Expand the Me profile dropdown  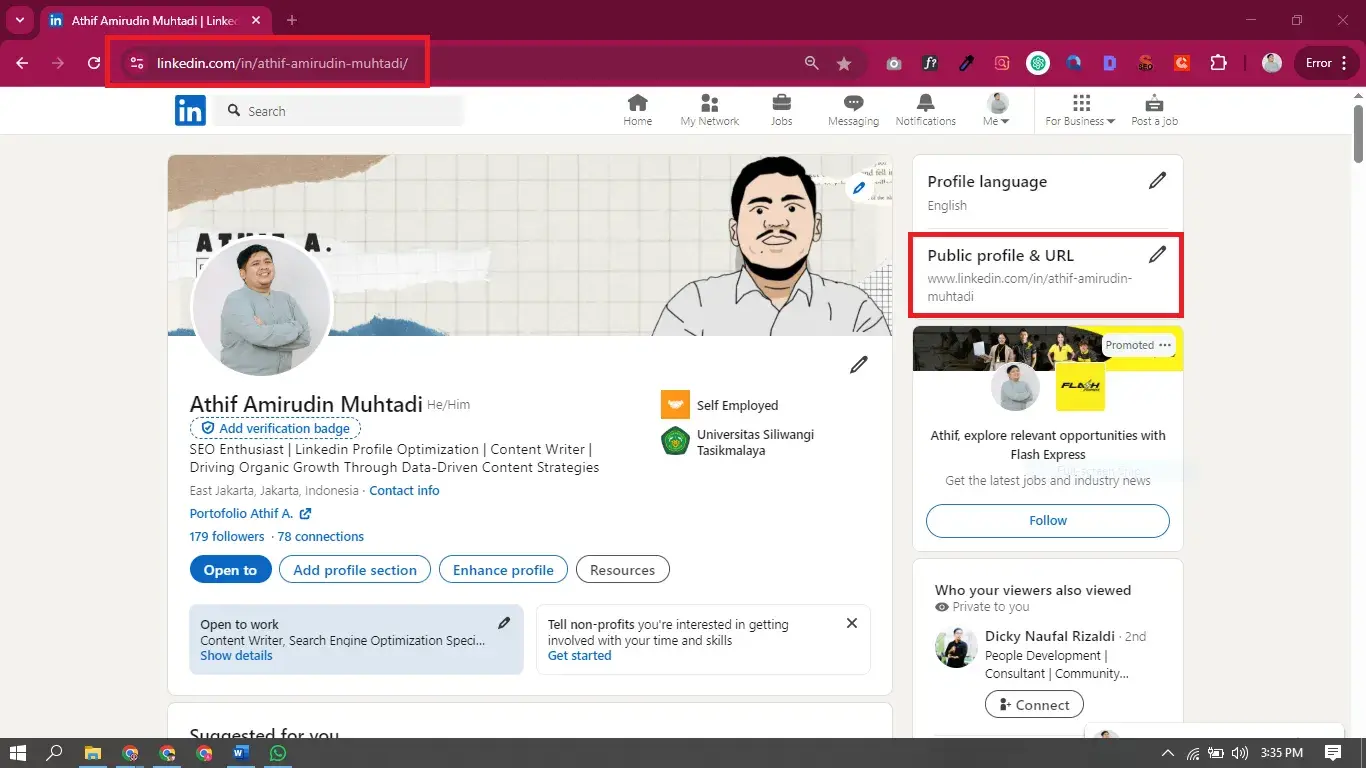tap(997, 110)
